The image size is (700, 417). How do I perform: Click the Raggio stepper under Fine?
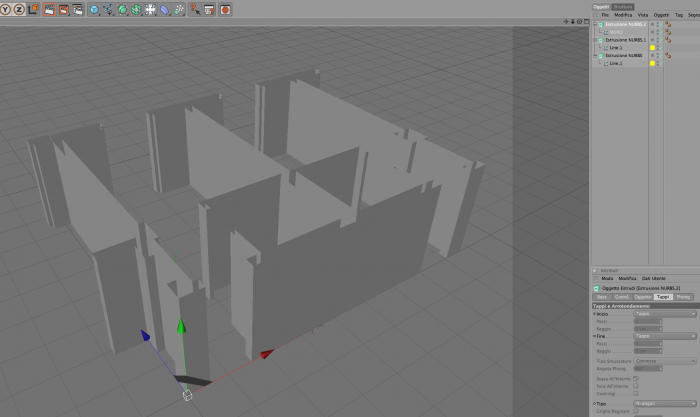click(661, 351)
